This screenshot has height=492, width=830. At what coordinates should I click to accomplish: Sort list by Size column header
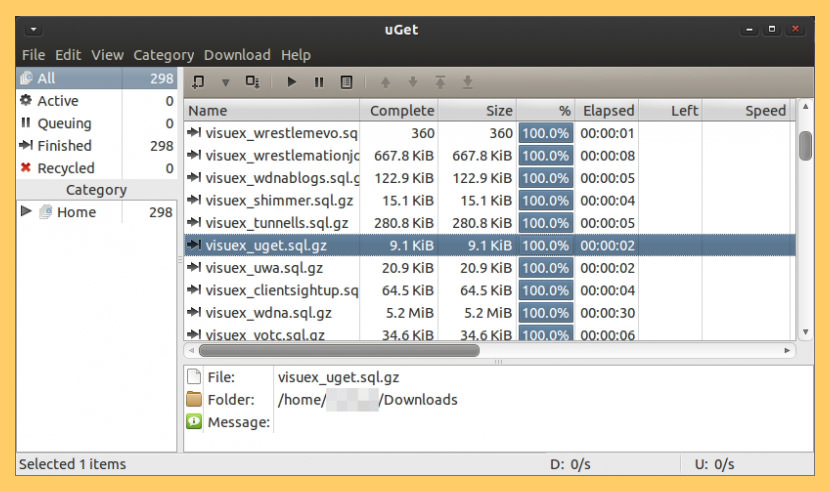tap(477, 111)
